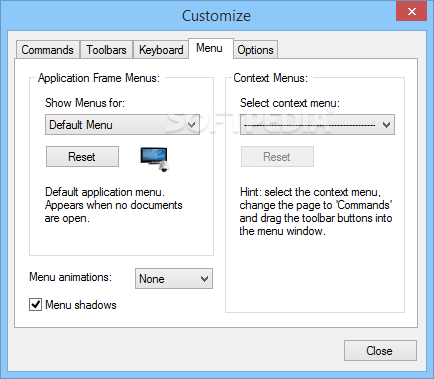Open the Options tab
This screenshot has height=379, width=434.
[x=255, y=50]
